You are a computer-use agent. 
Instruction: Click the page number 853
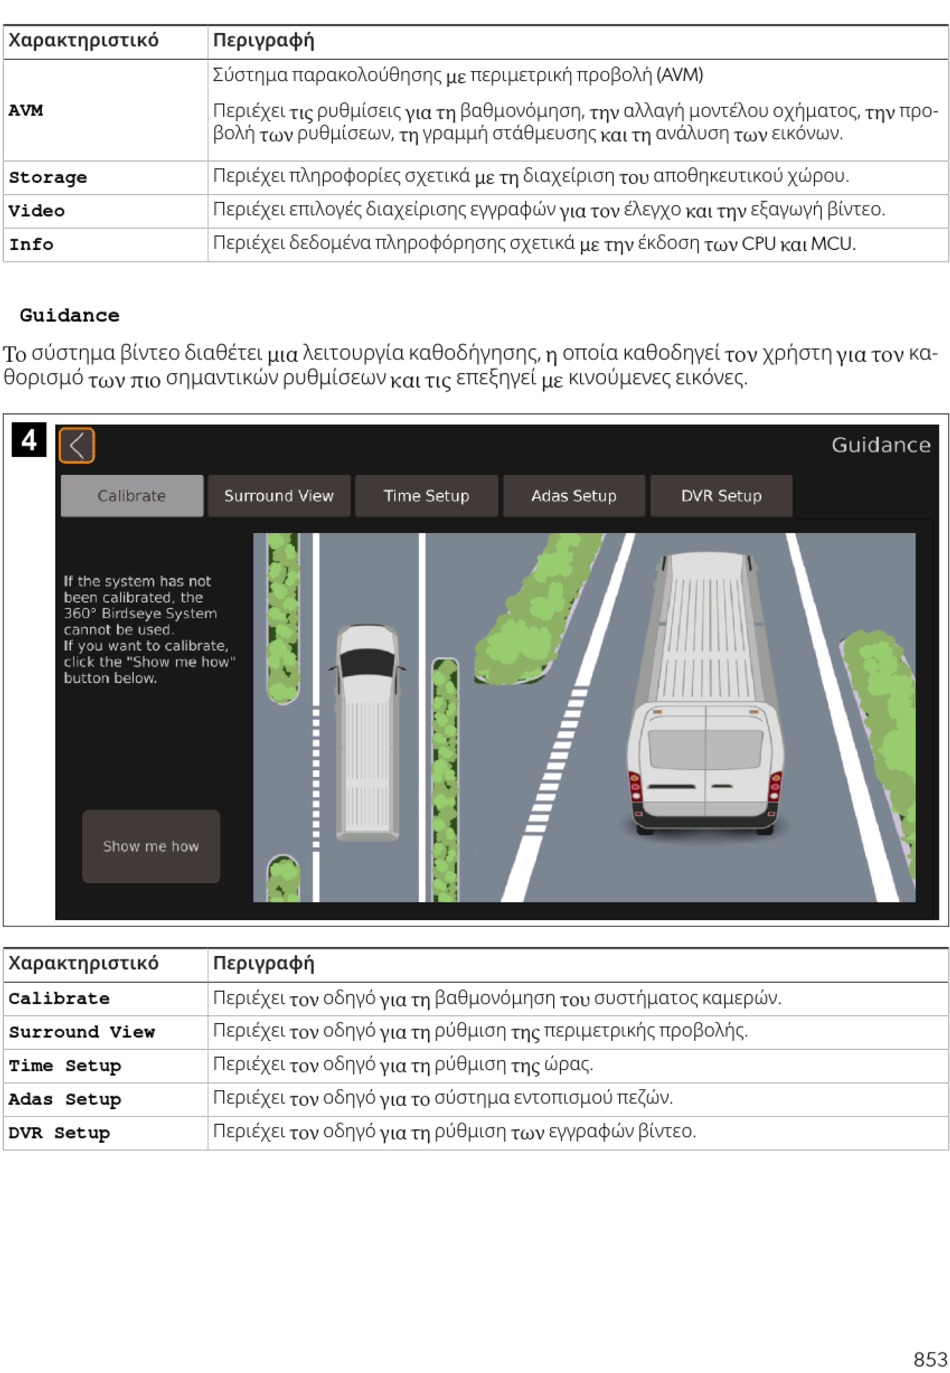930,1359
